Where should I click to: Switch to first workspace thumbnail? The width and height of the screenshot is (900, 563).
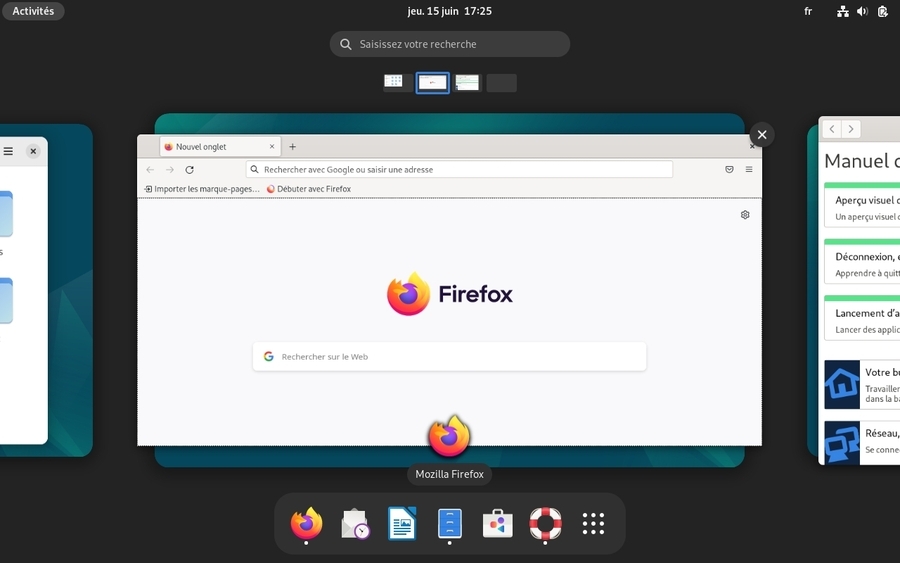click(397, 83)
